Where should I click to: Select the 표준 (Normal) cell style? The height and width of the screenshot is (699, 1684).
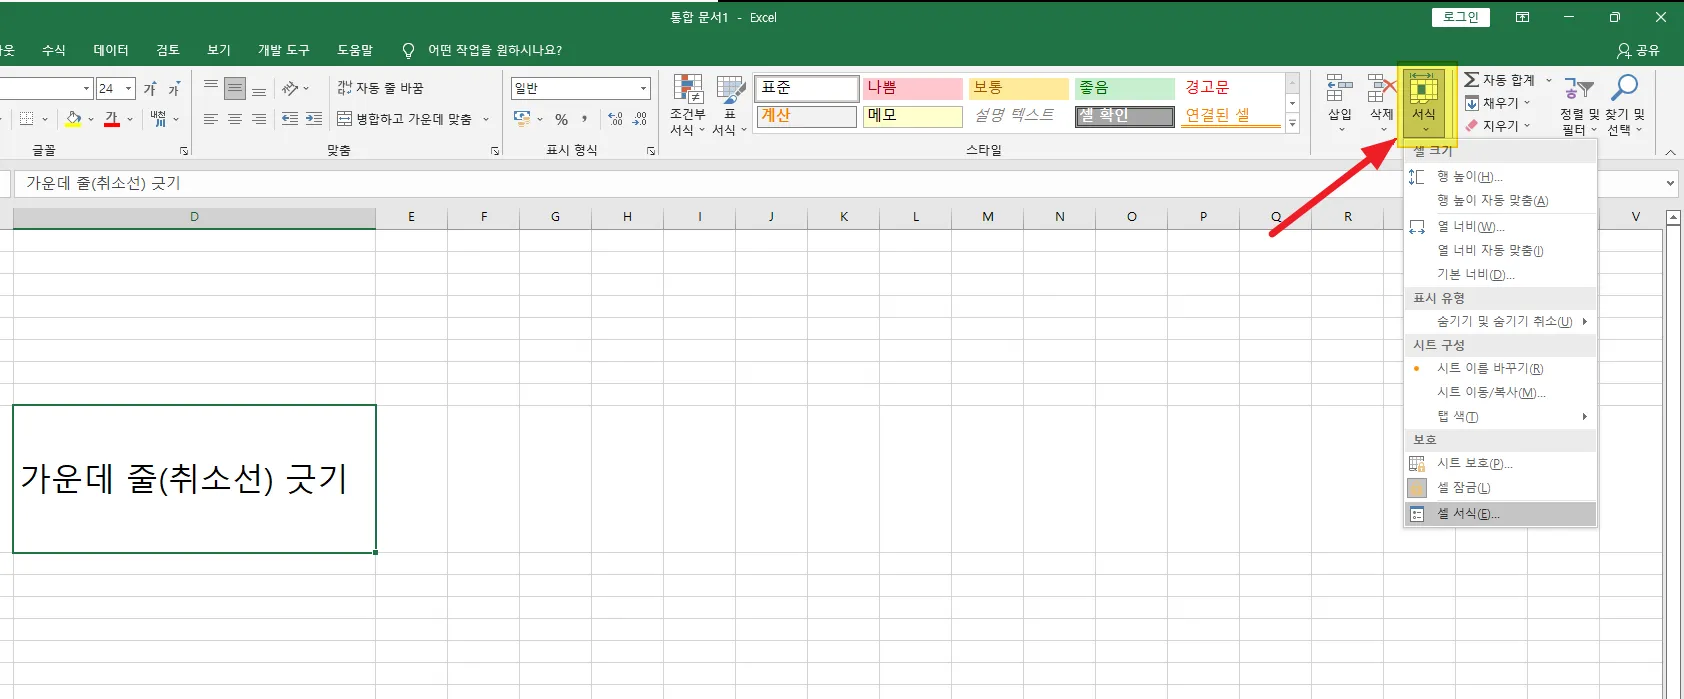click(x=807, y=88)
